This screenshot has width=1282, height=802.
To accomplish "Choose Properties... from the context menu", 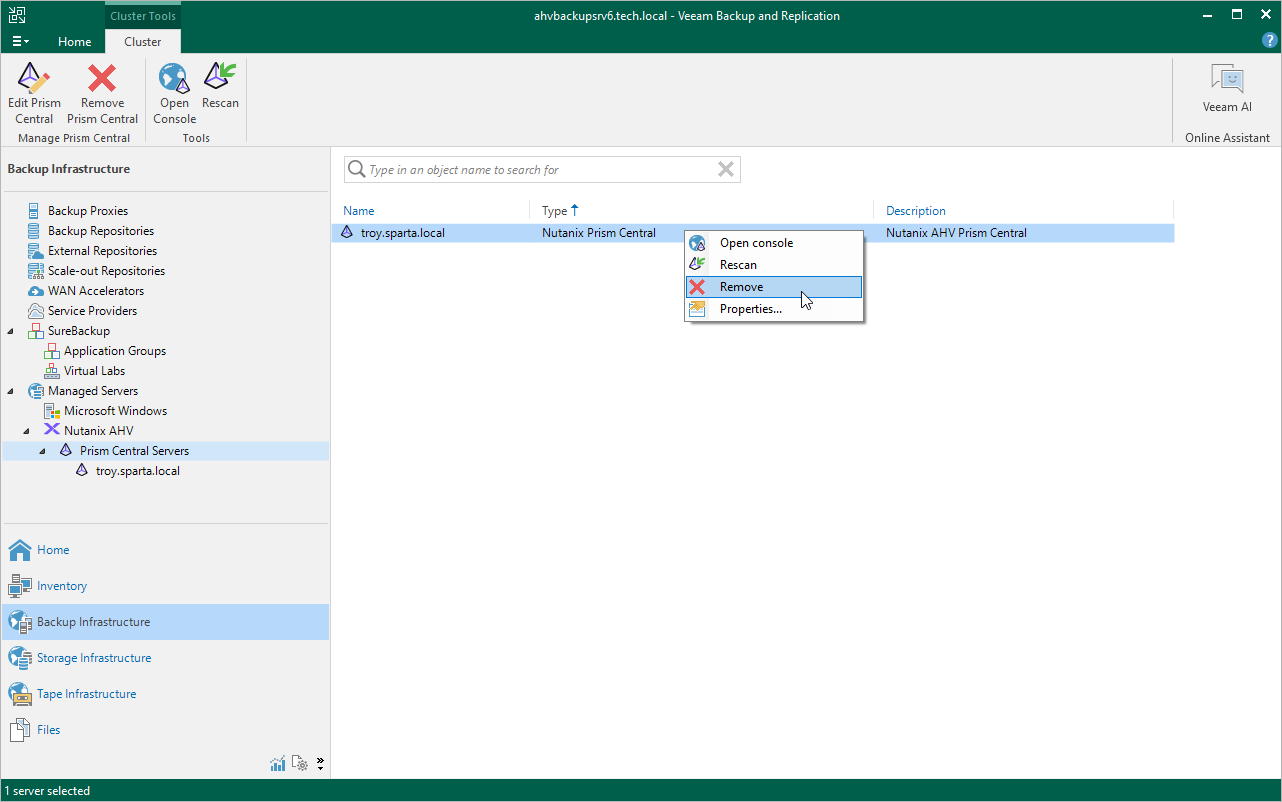I will [x=774, y=309].
